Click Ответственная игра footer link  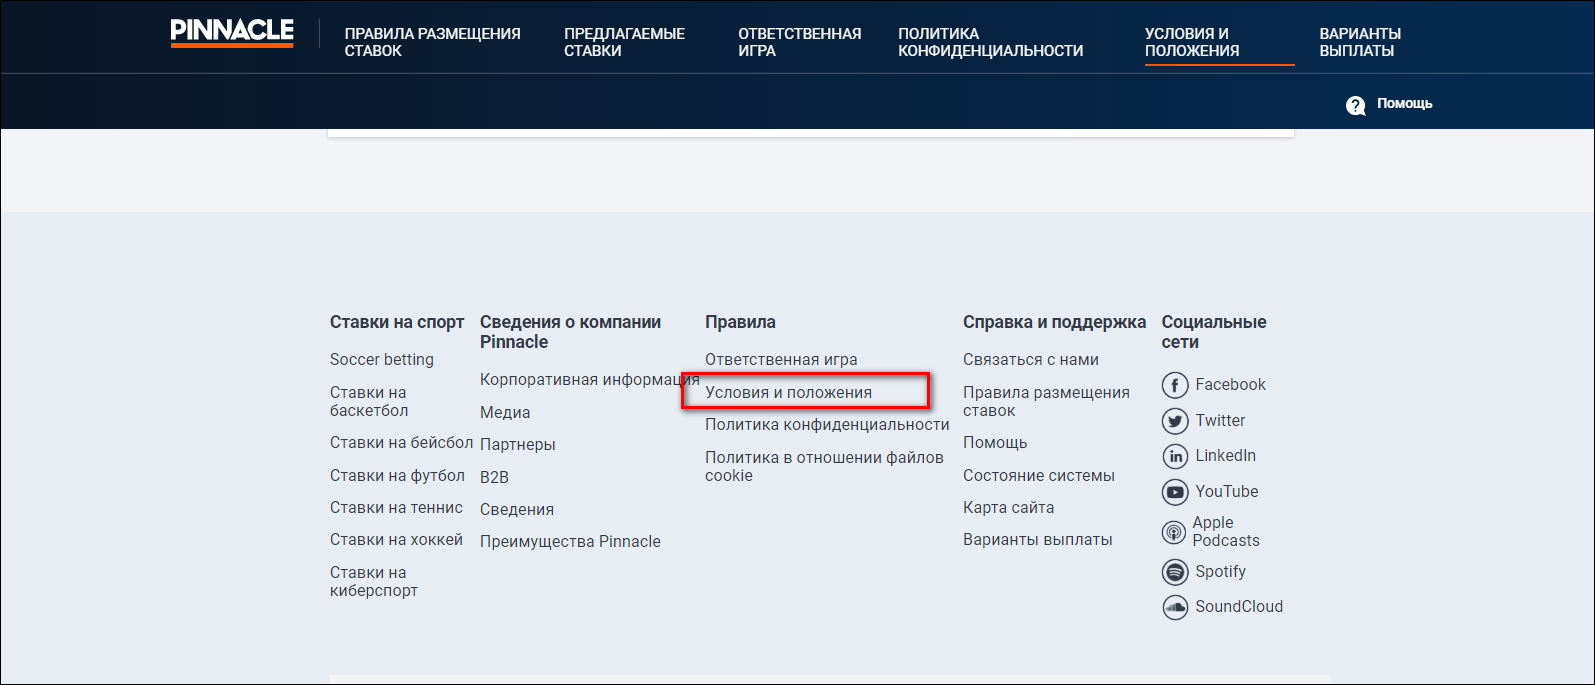coord(781,360)
